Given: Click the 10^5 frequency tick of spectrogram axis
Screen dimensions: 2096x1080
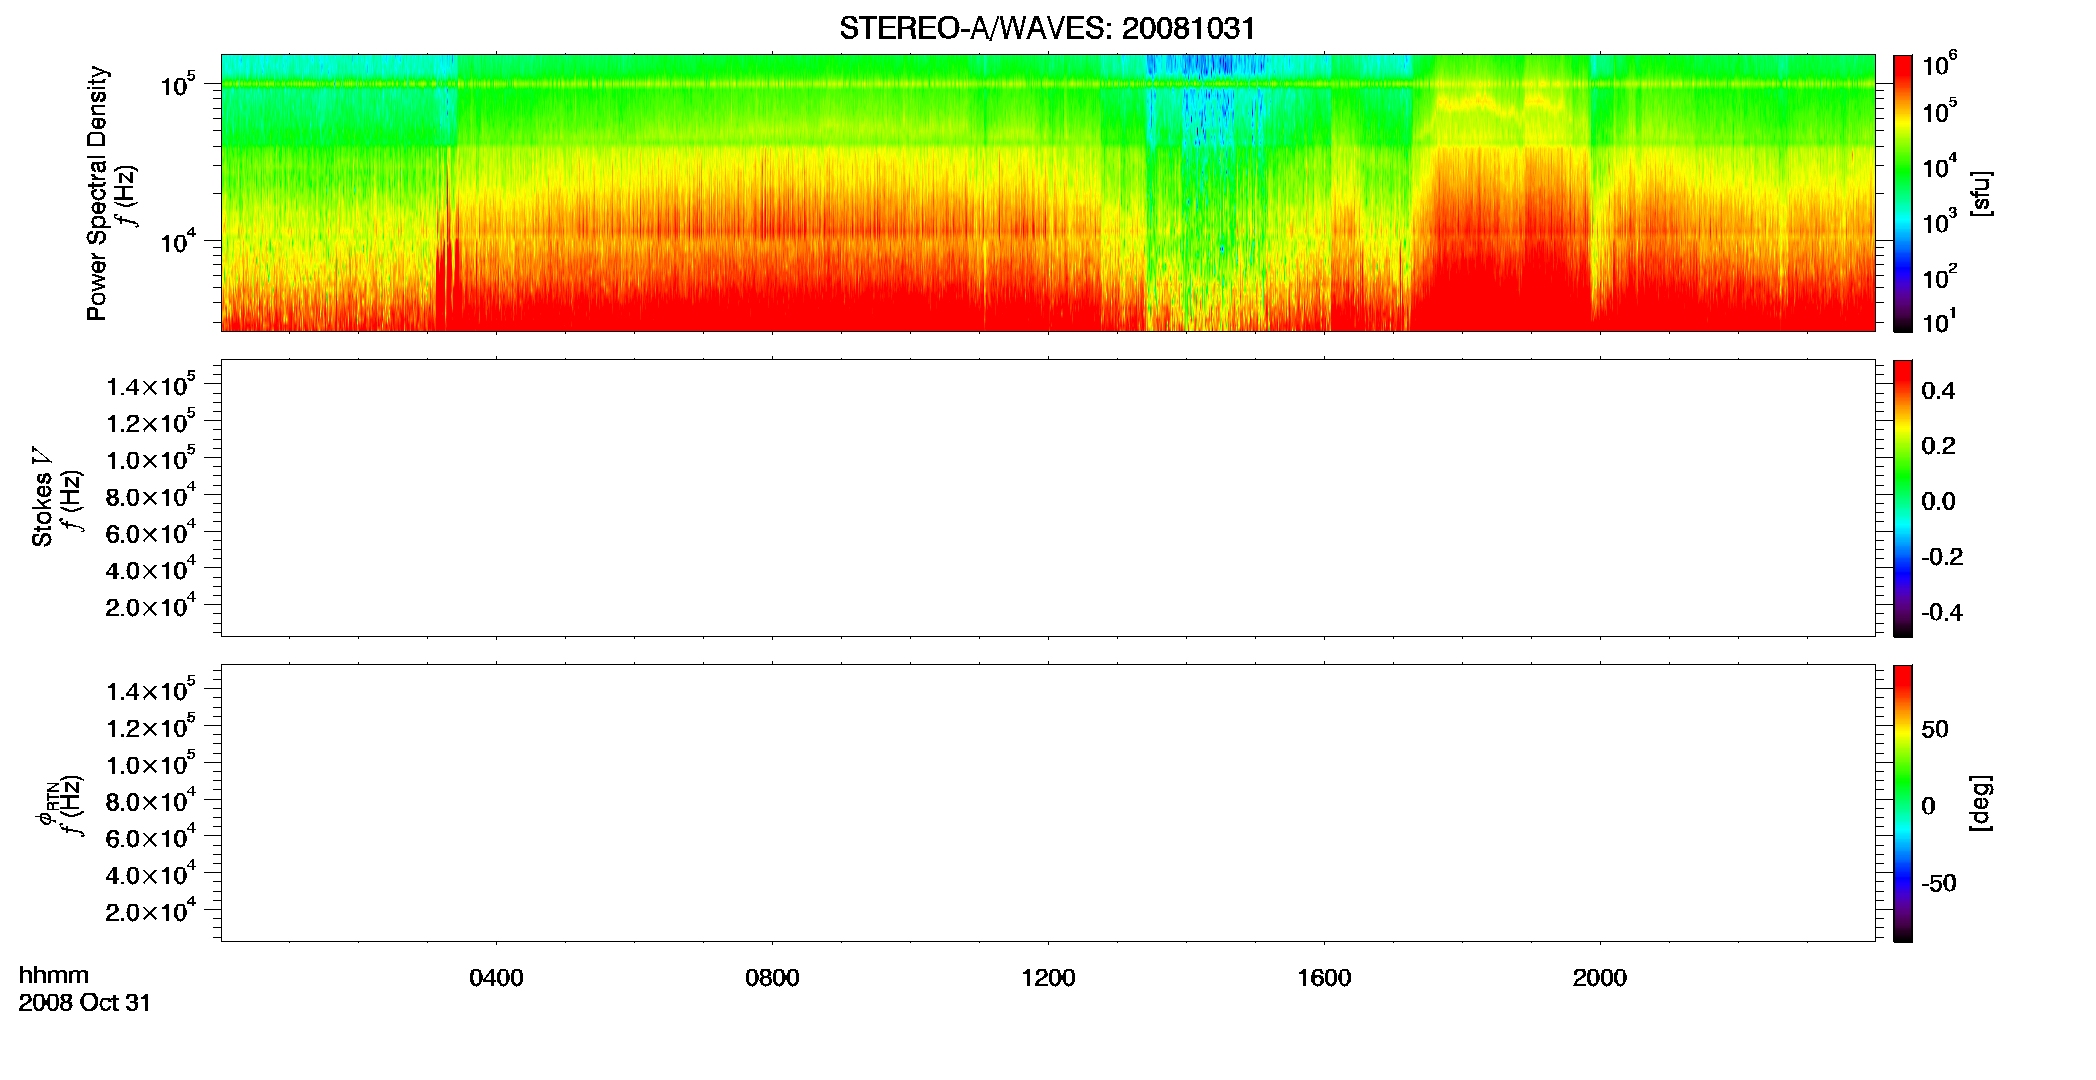Looking at the screenshot, I should 178,85.
